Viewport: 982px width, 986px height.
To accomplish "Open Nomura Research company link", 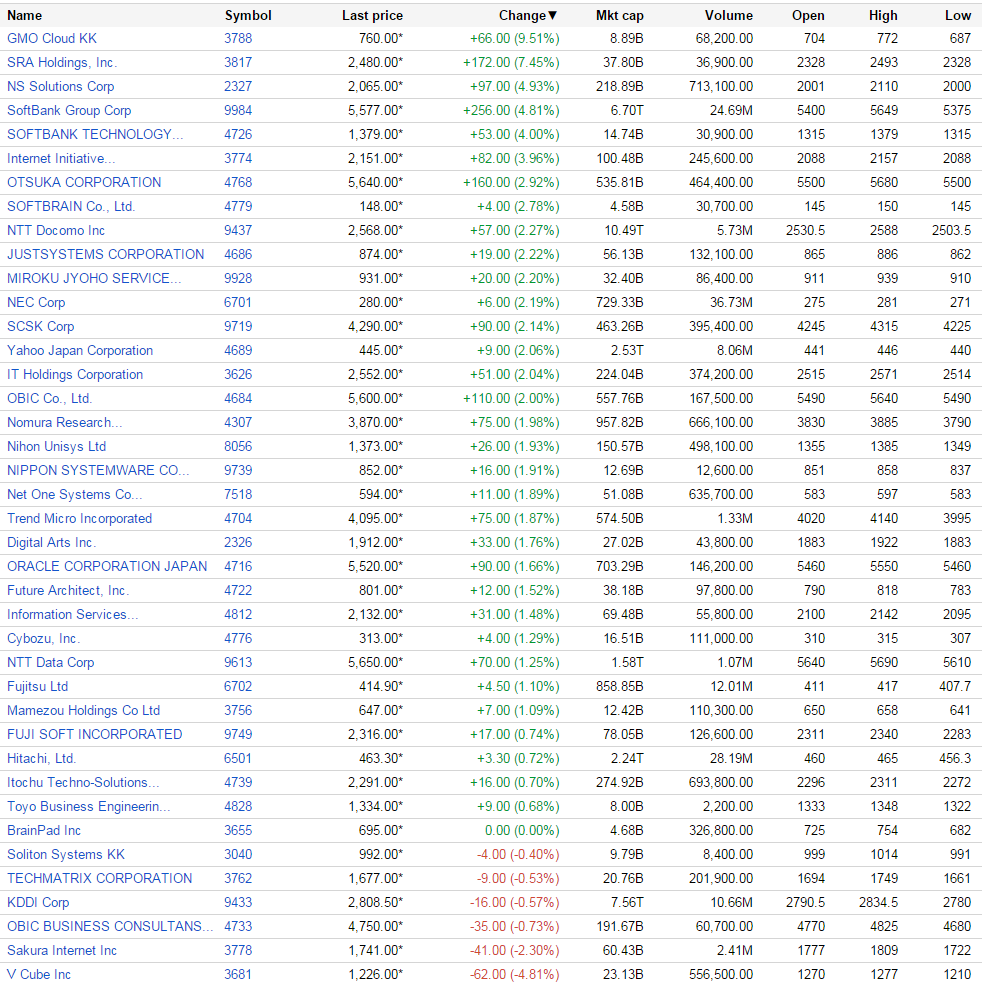I will (x=64, y=423).
